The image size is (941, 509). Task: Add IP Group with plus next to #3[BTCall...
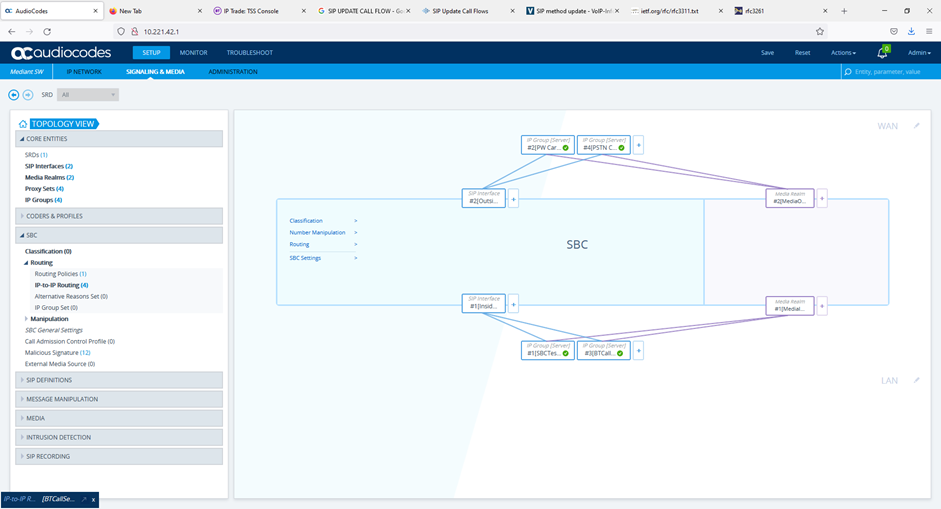coord(639,351)
